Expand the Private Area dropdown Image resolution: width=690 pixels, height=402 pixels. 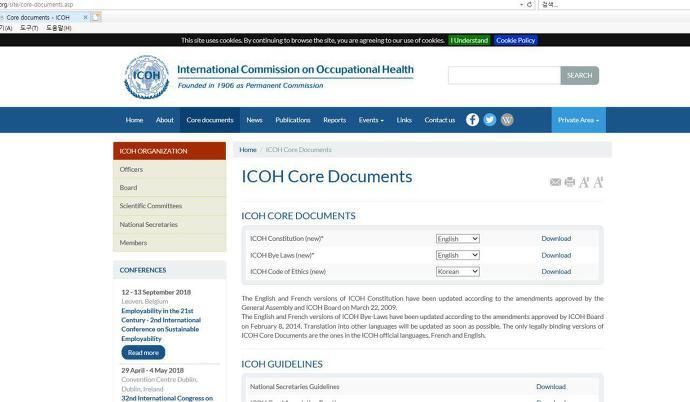pyautogui.click(x=578, y=120)
